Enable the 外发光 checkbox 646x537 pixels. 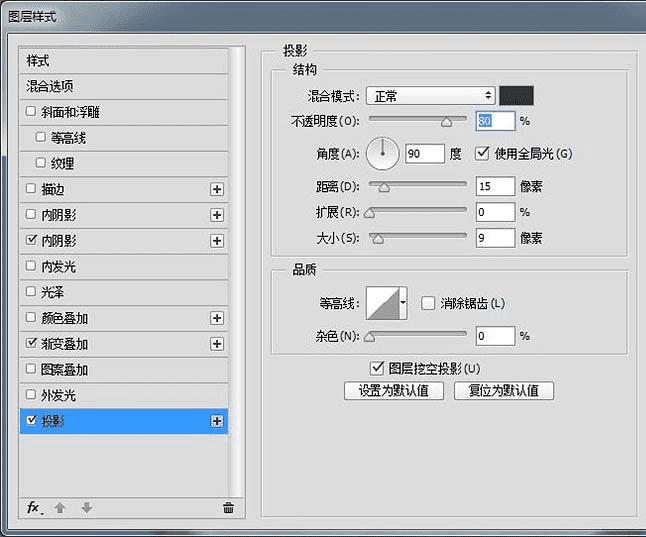(x=30, y=394)
